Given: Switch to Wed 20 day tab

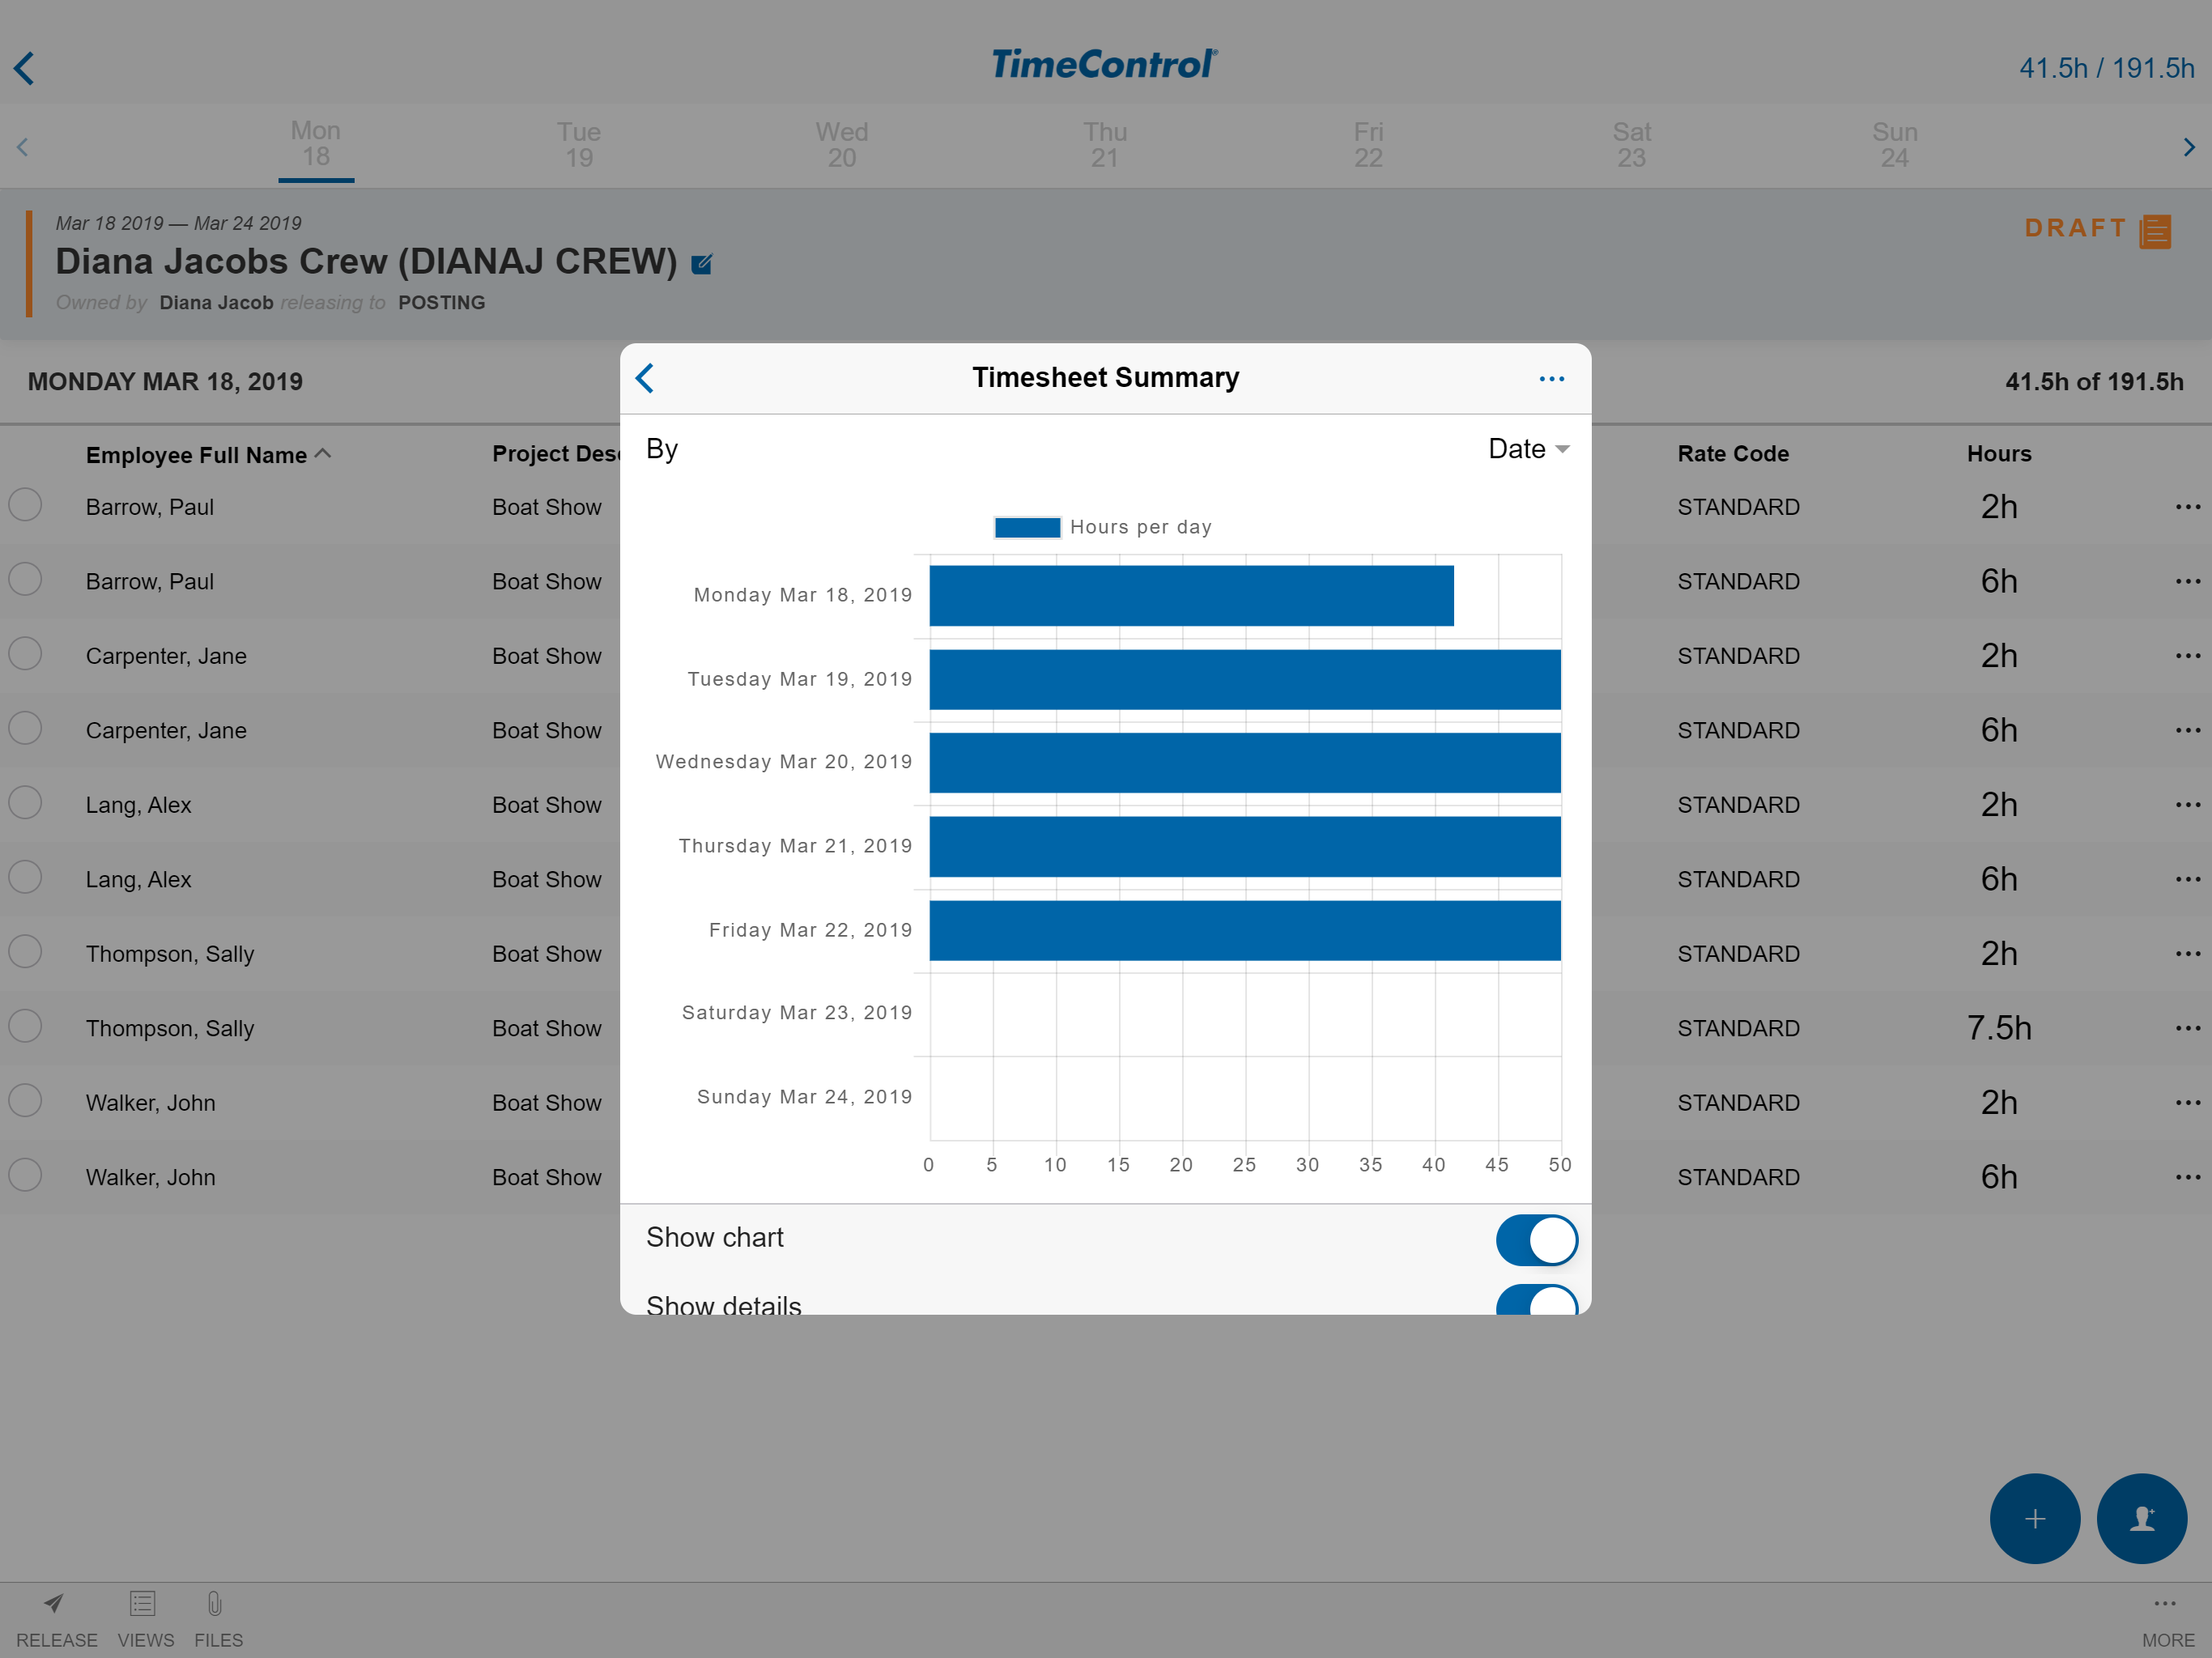Looking at the screenshot, I should (842, 146).
